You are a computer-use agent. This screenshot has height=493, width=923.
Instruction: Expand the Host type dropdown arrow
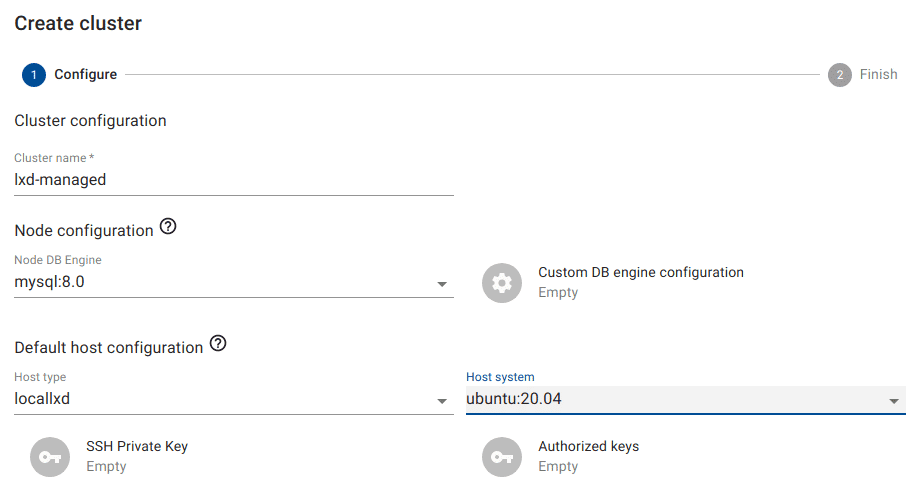[x=442, y=402]
